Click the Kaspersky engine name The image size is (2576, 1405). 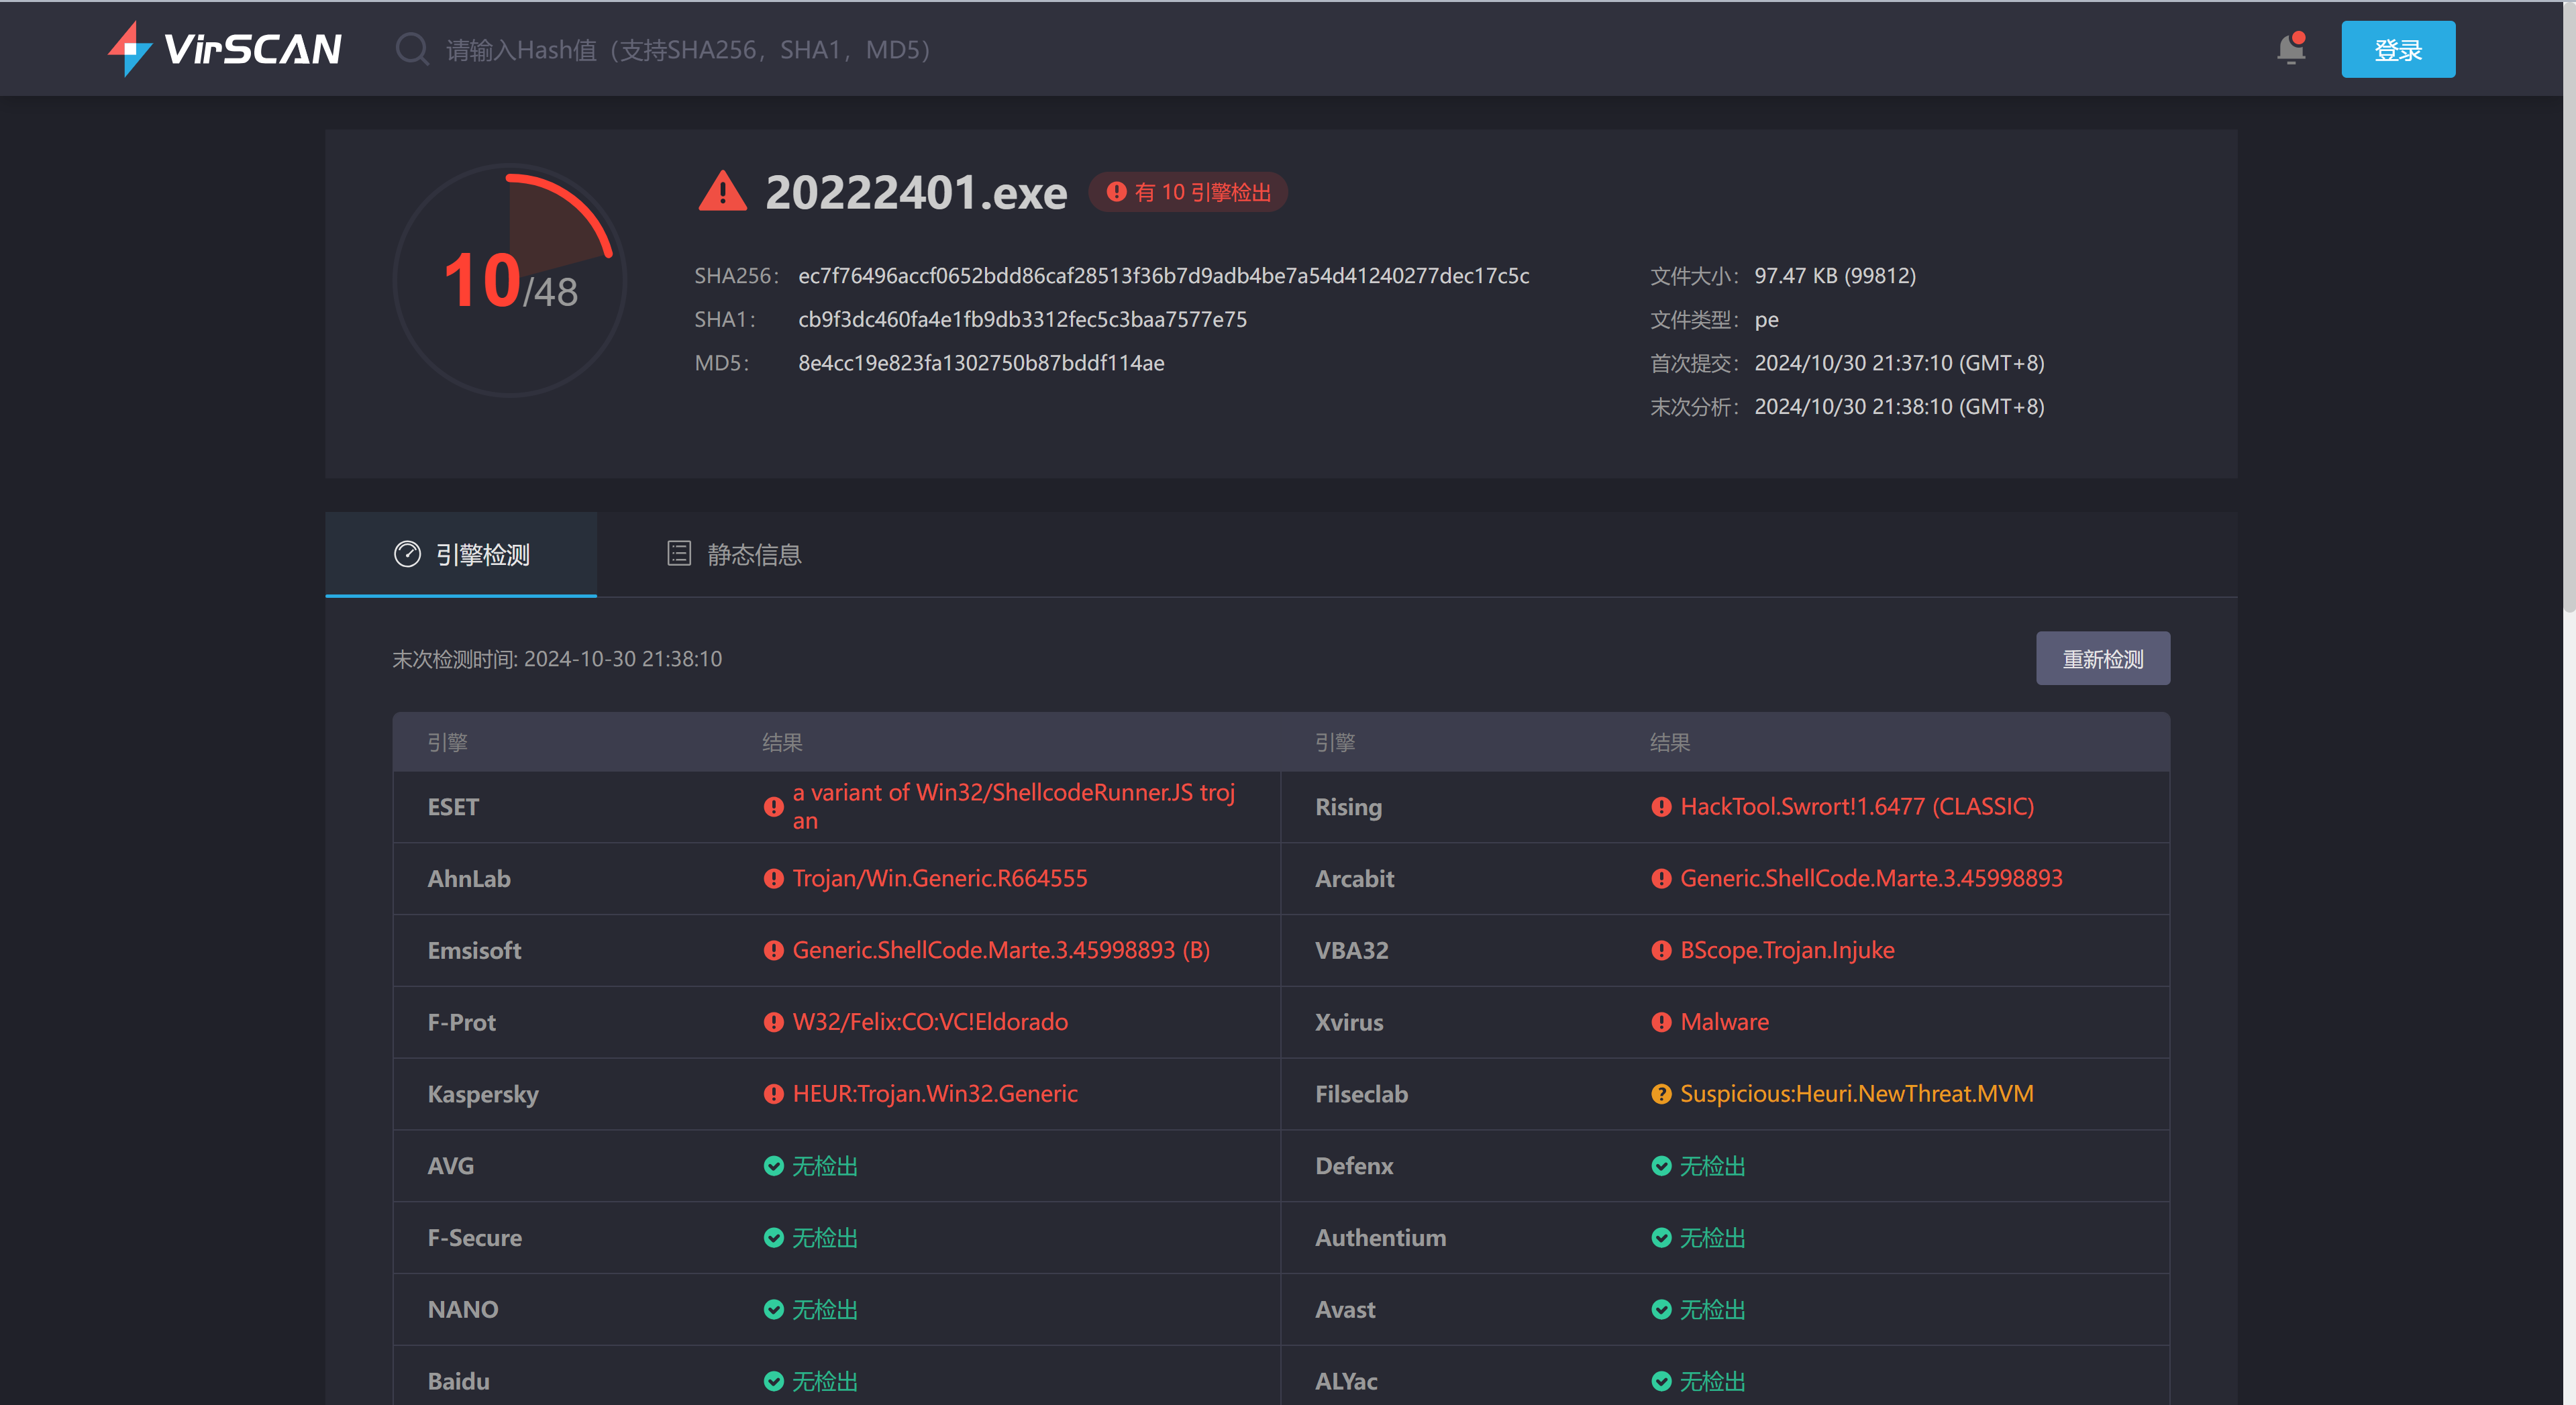[x=483, y=1094]
